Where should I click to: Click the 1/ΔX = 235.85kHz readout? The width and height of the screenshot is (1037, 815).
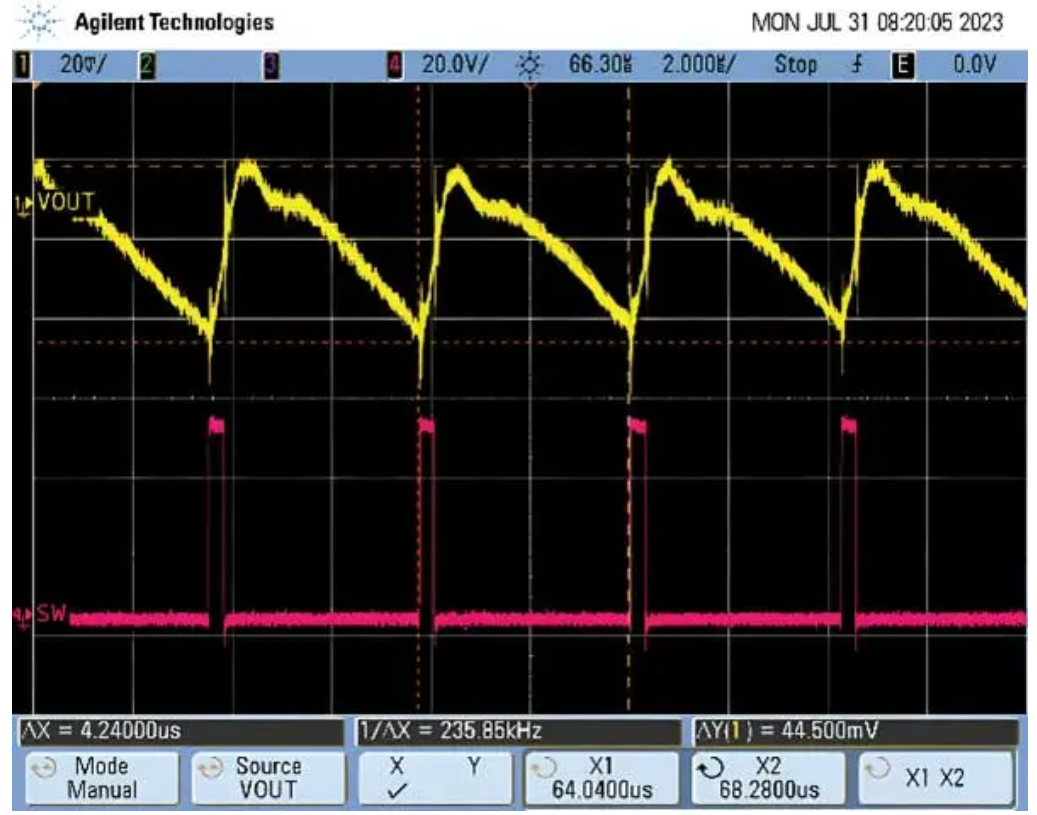(x=518, y=731)
